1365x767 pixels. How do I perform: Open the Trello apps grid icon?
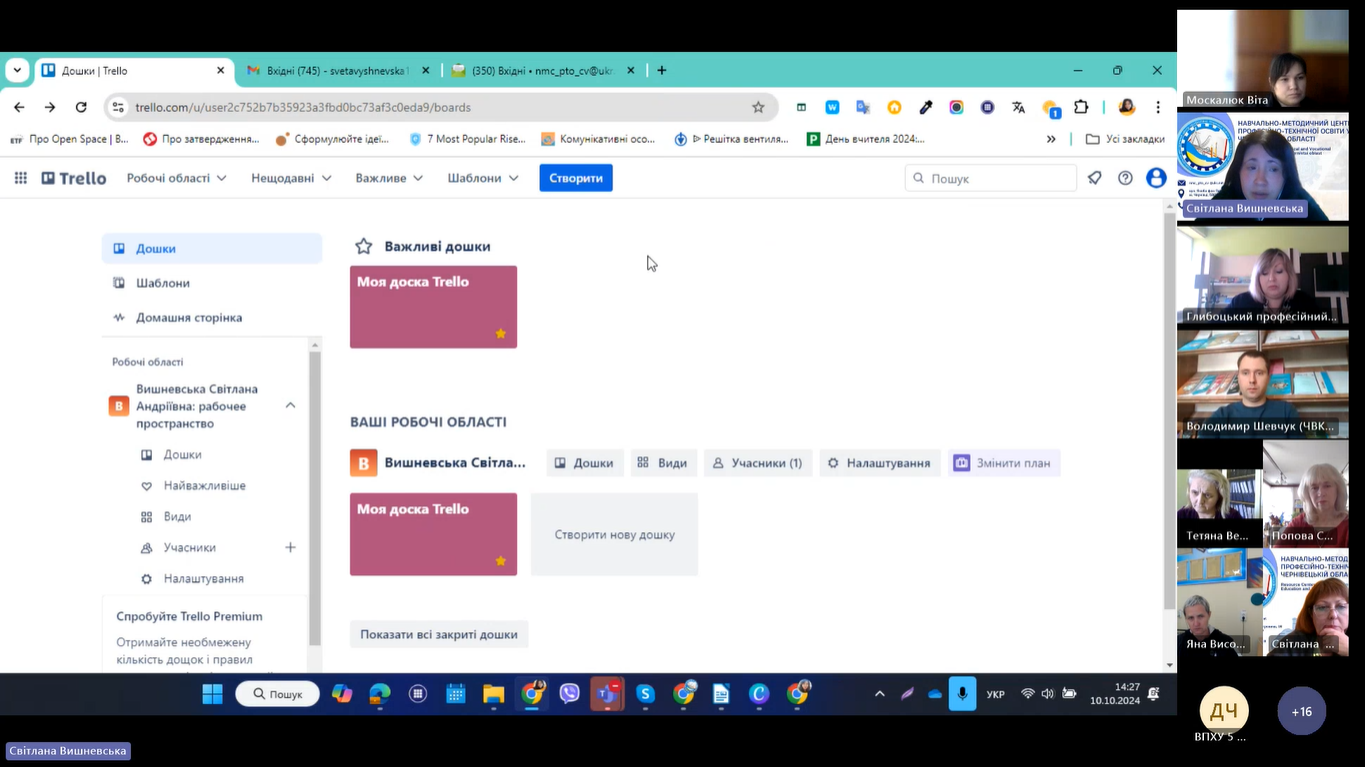[x=20, y=178]
